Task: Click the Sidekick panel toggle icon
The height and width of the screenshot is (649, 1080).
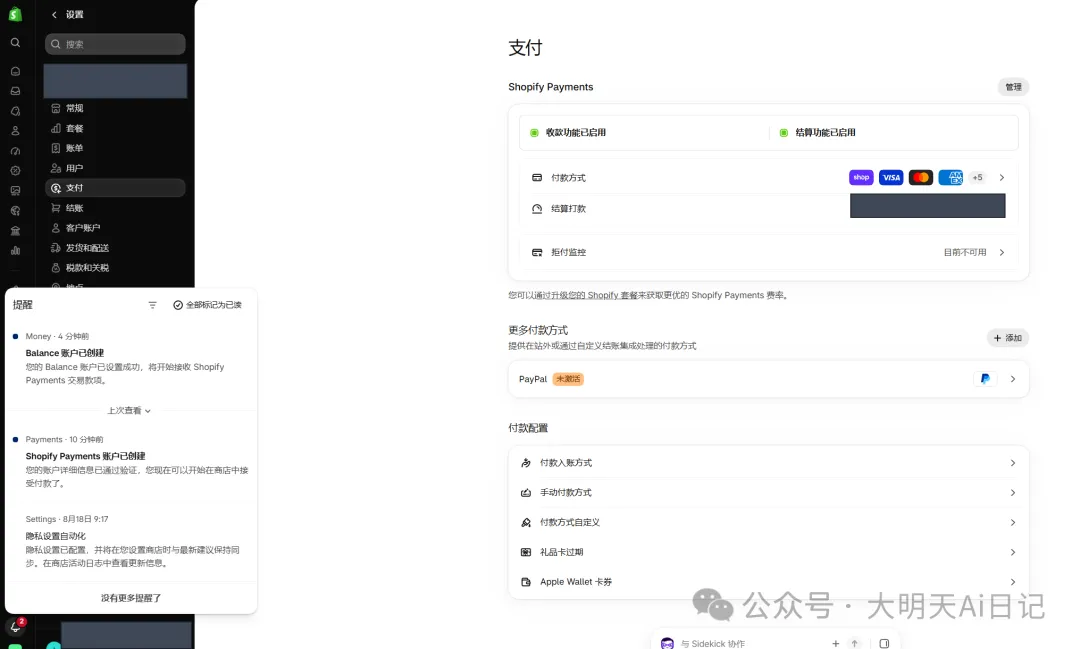Action: (884, 643)
